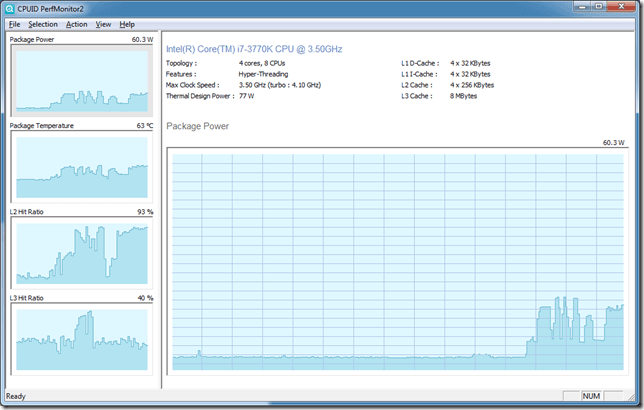Click the 'Package Temperature' label
The image size is (644, 410).
tap(41, 126)
